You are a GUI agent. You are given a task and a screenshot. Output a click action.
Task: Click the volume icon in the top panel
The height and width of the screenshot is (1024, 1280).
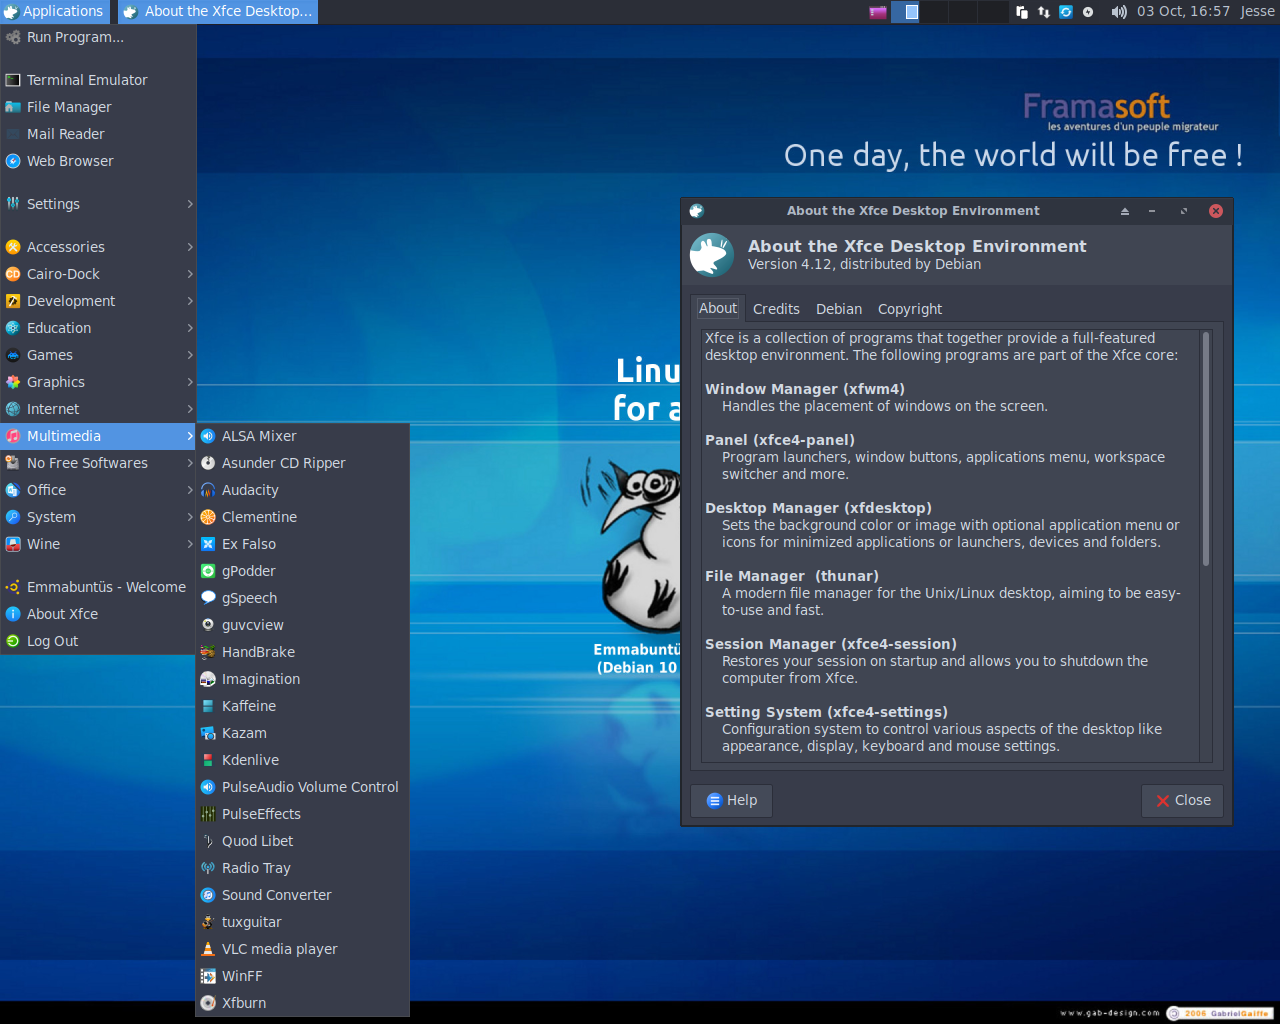pyautogui.click(x=1118, y=12)
